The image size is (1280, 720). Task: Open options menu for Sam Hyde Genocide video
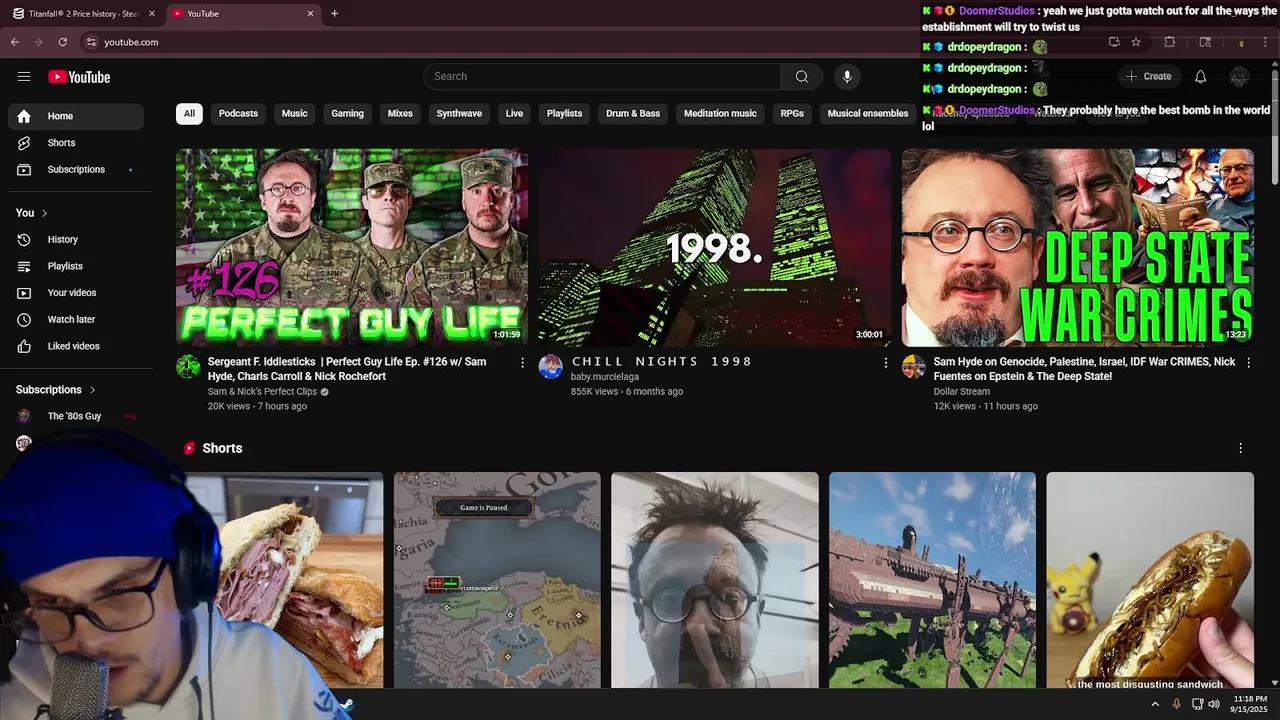1248,363
